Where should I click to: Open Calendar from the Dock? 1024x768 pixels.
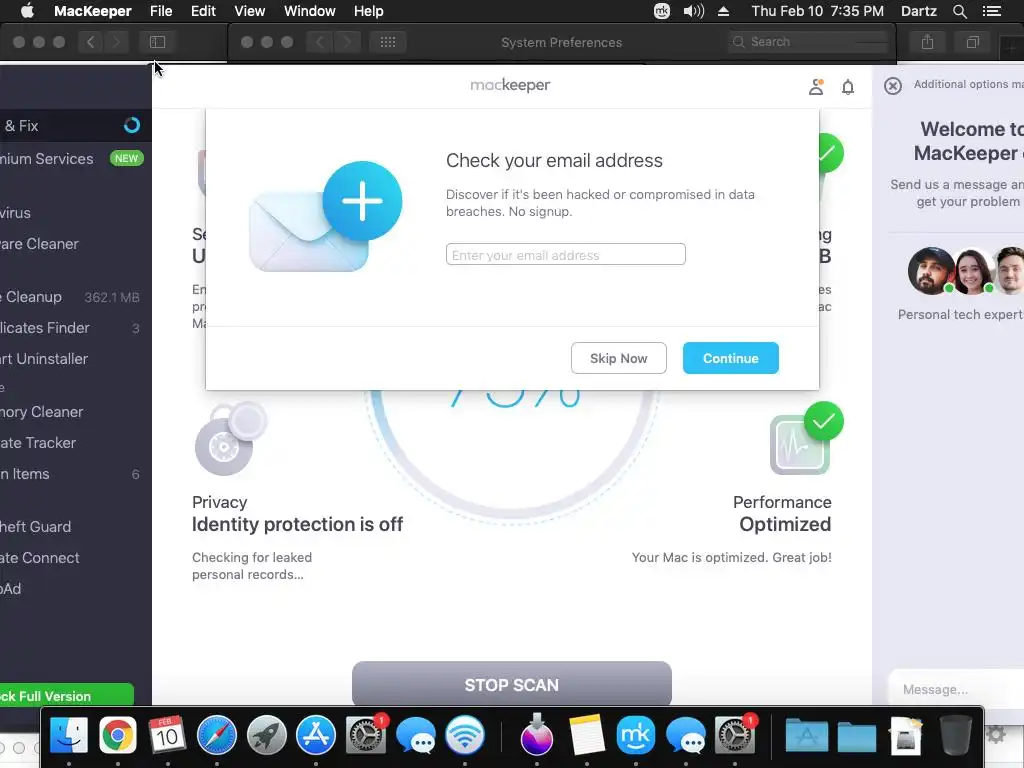167,735
